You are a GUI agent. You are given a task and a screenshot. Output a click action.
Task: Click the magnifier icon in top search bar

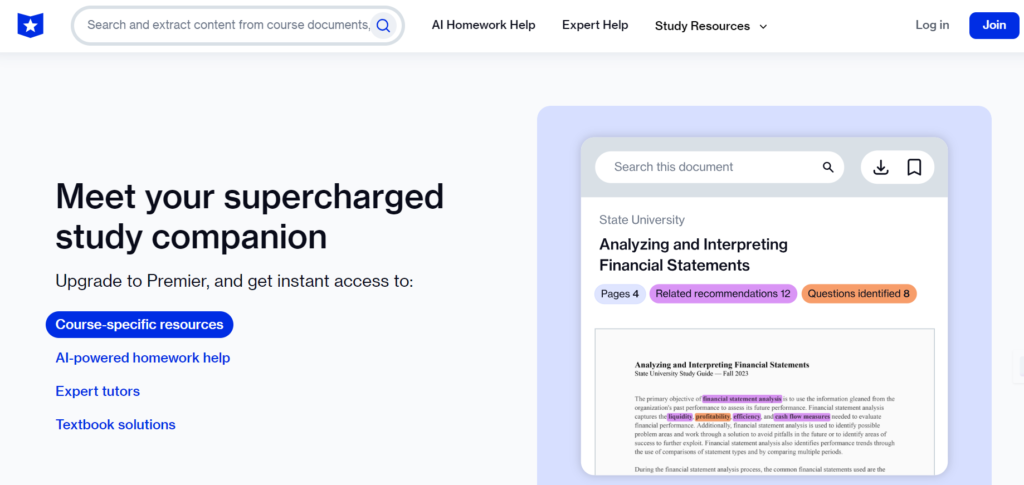pyautogui.click(x=383, y=25)
